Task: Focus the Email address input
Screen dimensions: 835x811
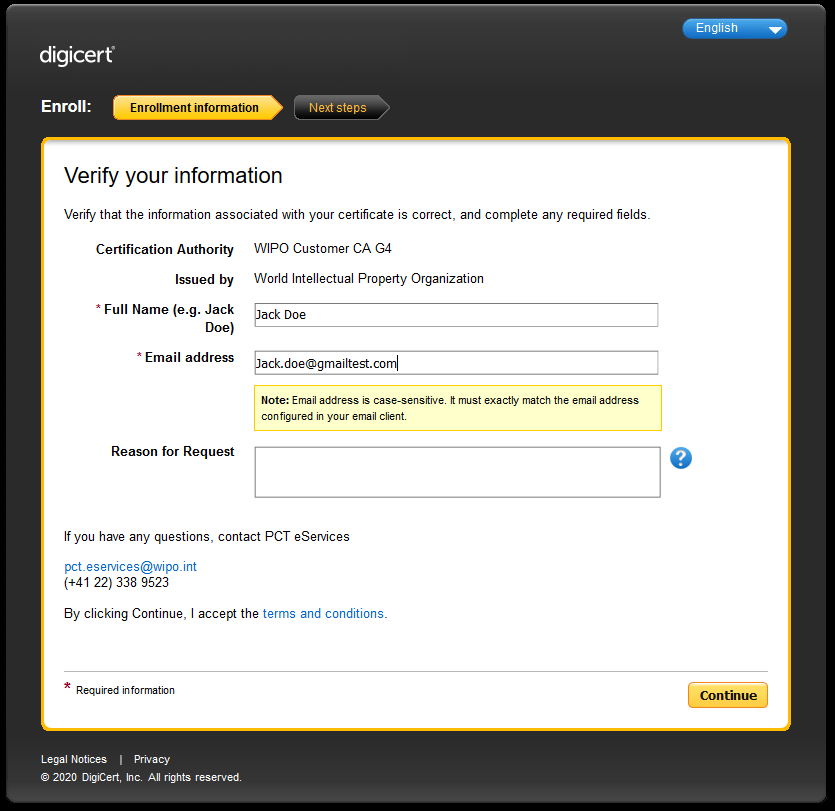Action: (x=456, y=362)
